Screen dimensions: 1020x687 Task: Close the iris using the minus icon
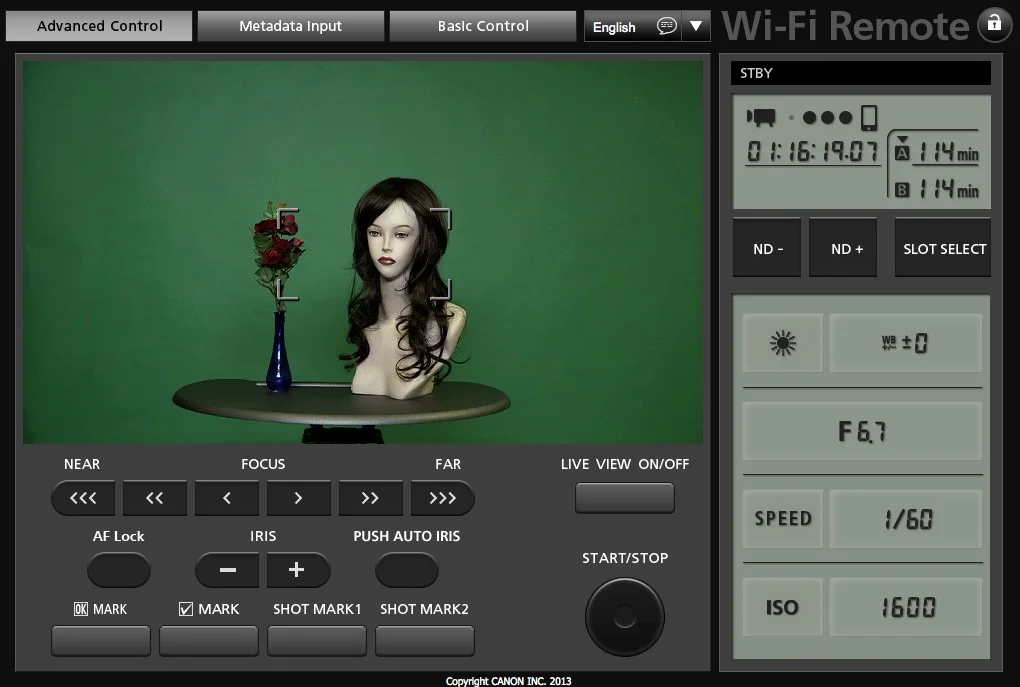(226, 570)
